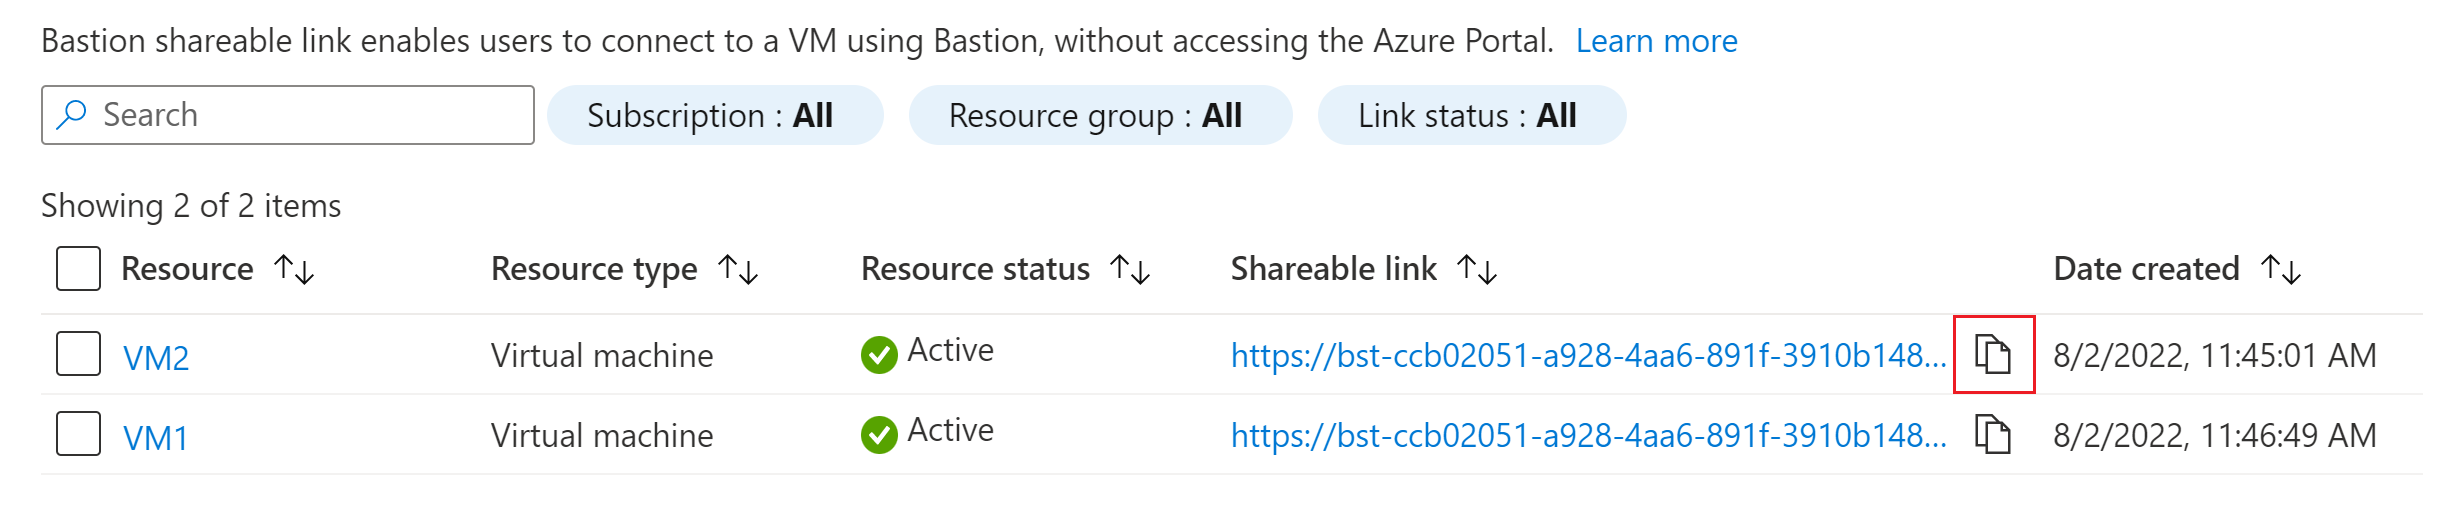Image resolution: width=2452 pixels, height=510 pixels.
Task: Open the Link status filter
Action: tap(1472, 115)
